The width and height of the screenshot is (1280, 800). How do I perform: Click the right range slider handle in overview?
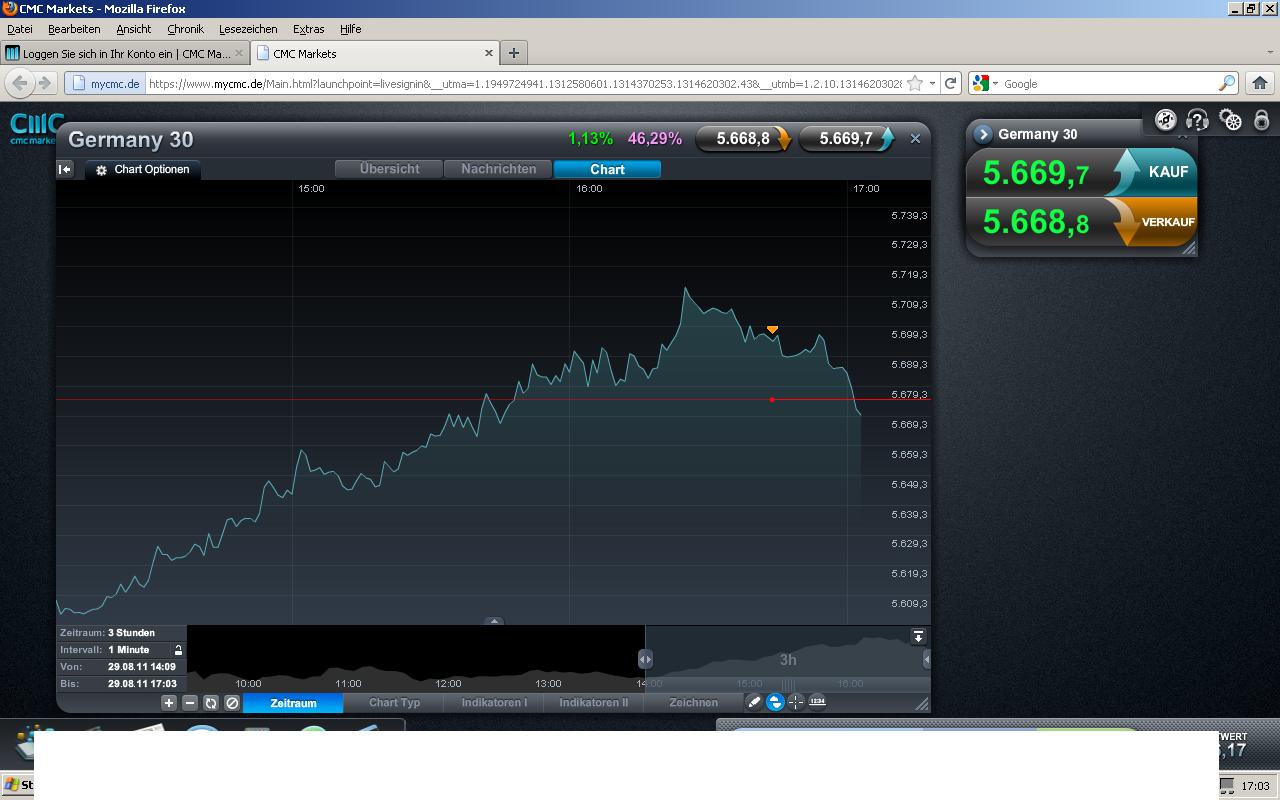[927, 659]
